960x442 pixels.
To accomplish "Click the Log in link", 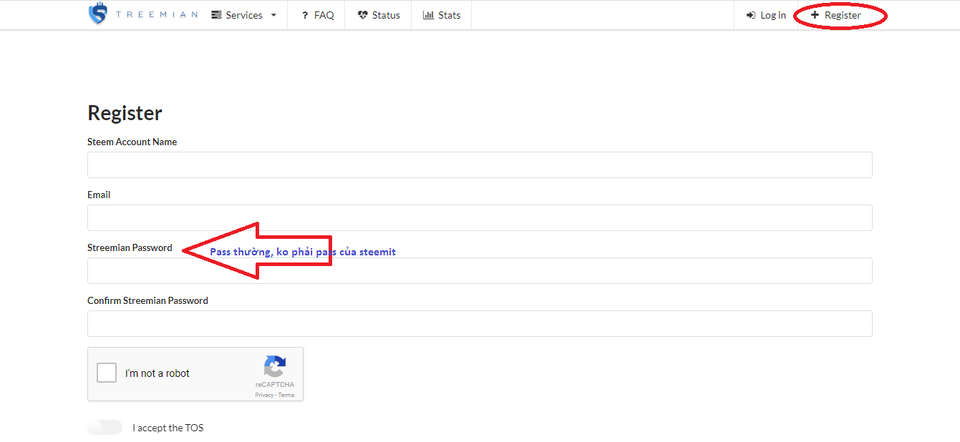I will point(766,15).
